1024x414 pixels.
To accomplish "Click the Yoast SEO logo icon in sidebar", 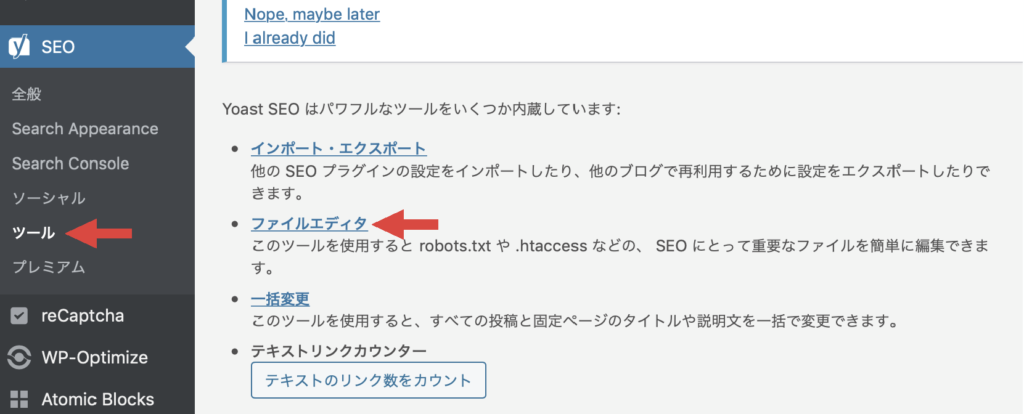I will coord(19,46).
